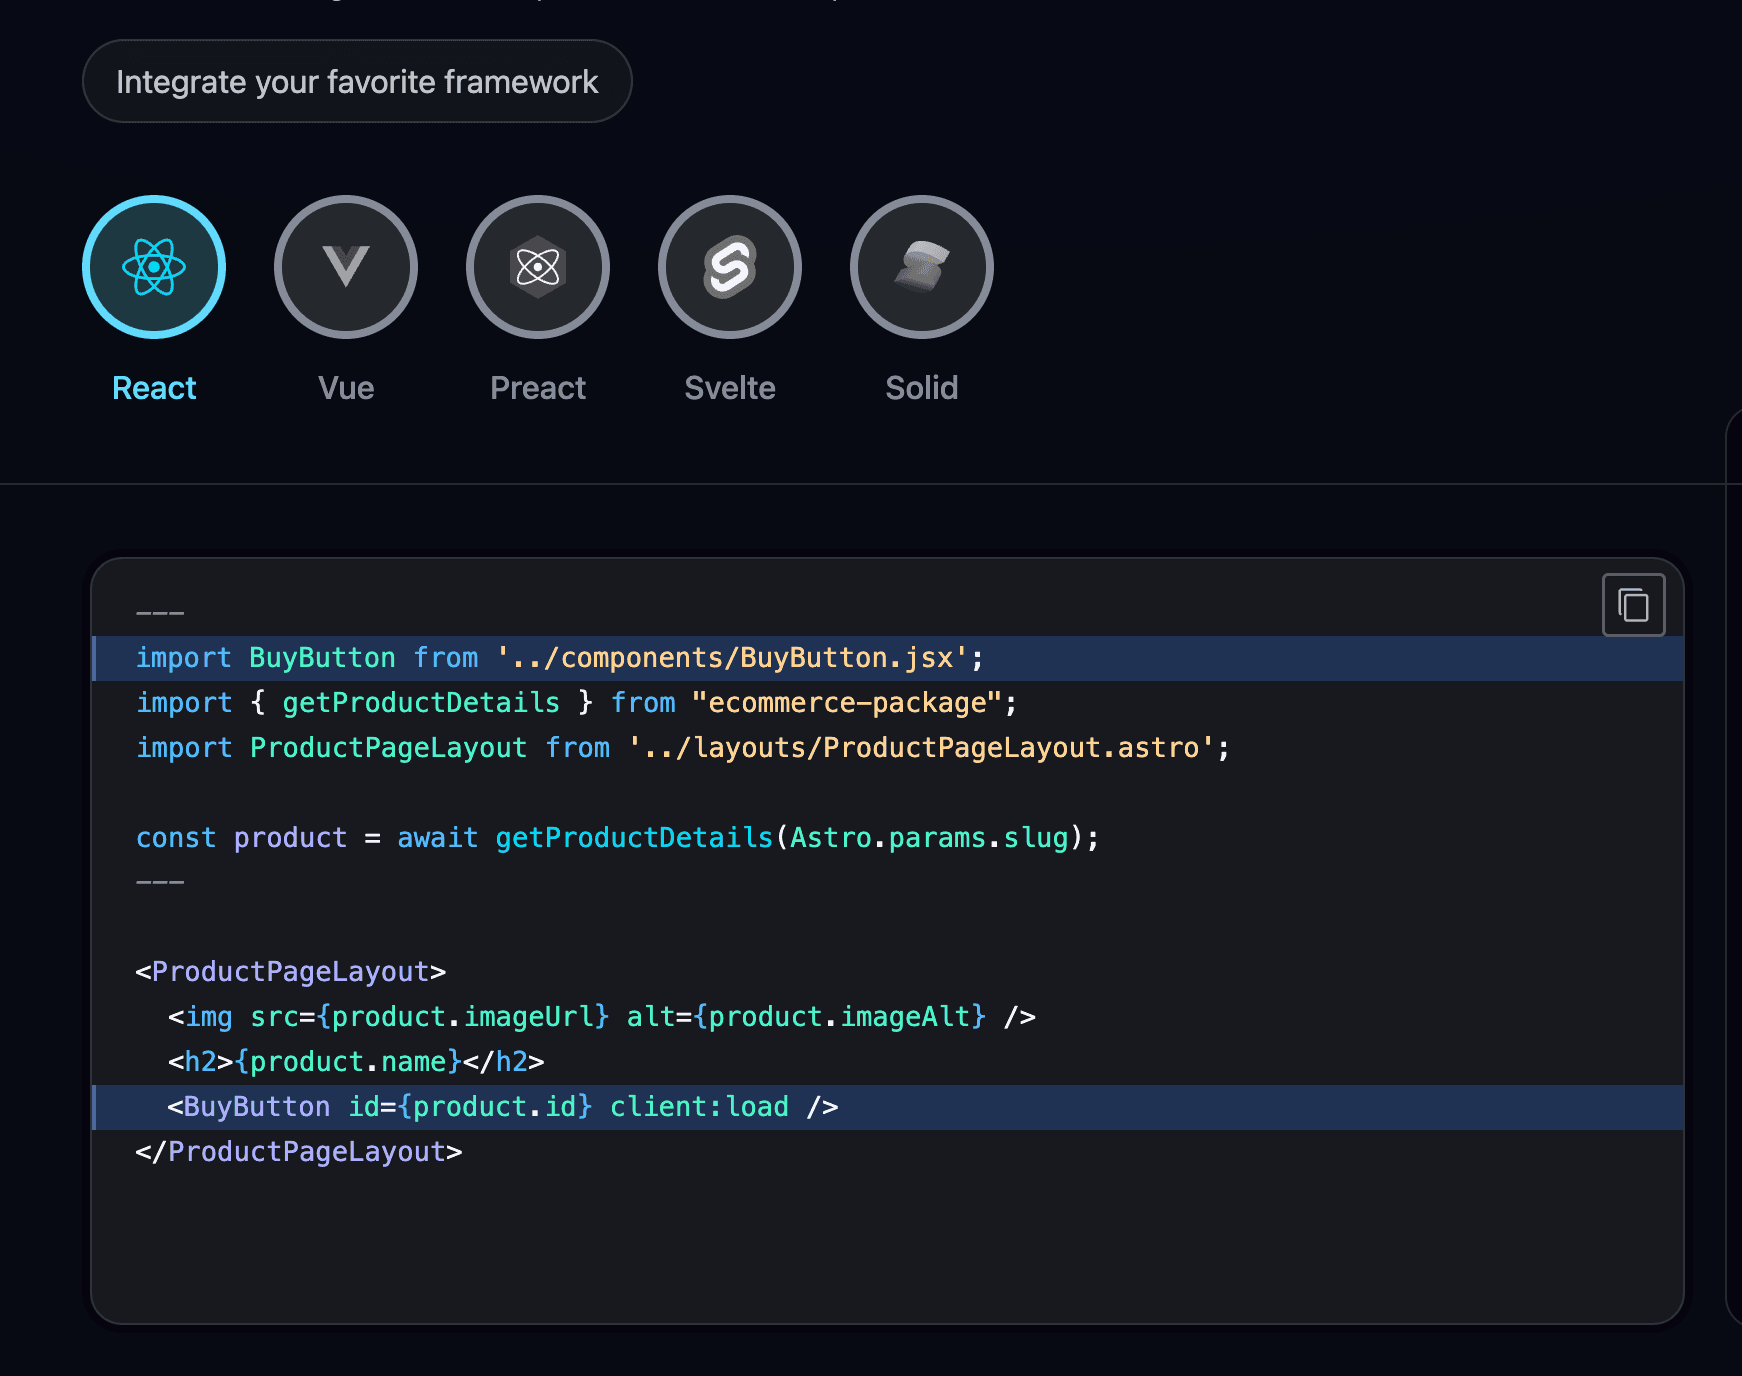
Task: Click the 'const product = await' line
Action: click(618, 838)
